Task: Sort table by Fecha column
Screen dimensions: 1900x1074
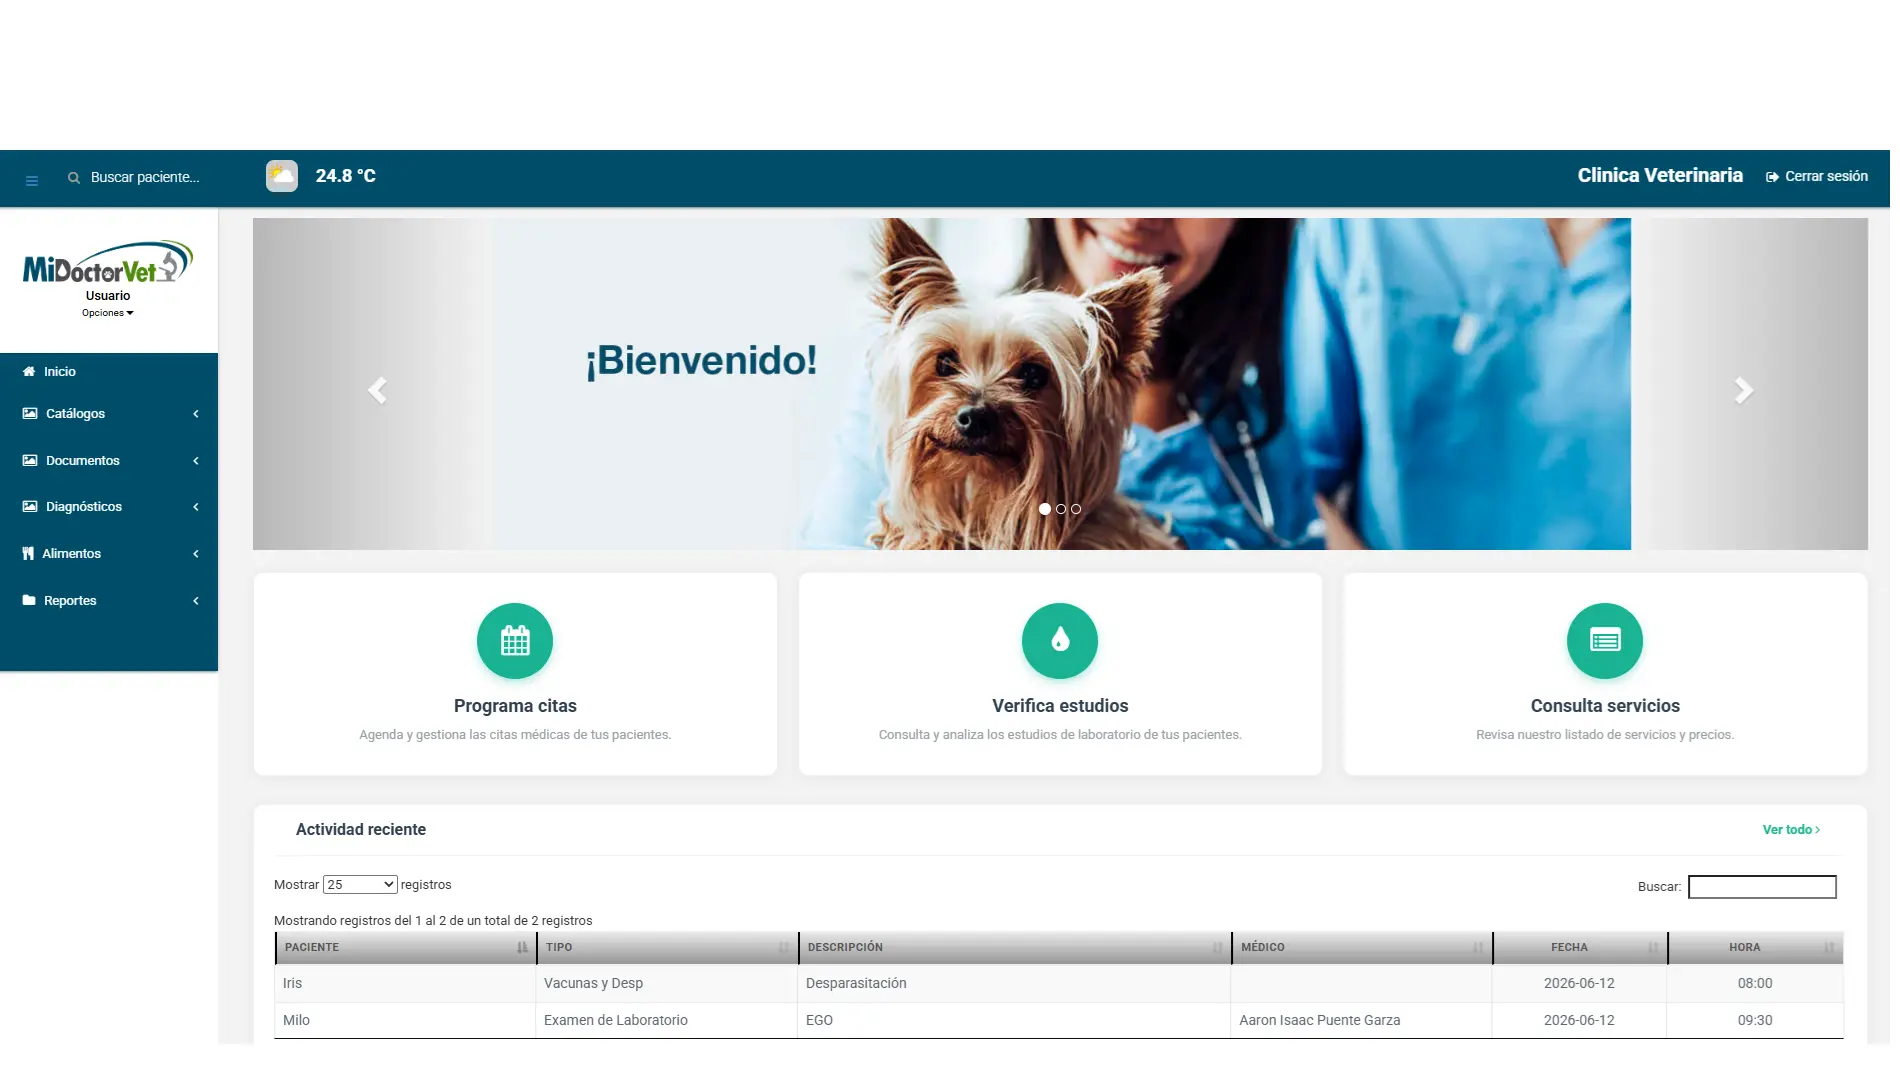Action: [1580, 947]
